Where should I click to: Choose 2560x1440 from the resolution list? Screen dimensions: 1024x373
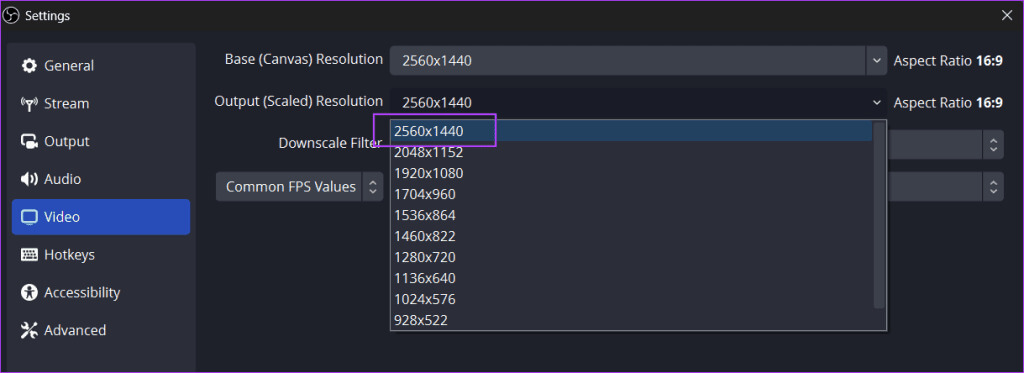632,131
